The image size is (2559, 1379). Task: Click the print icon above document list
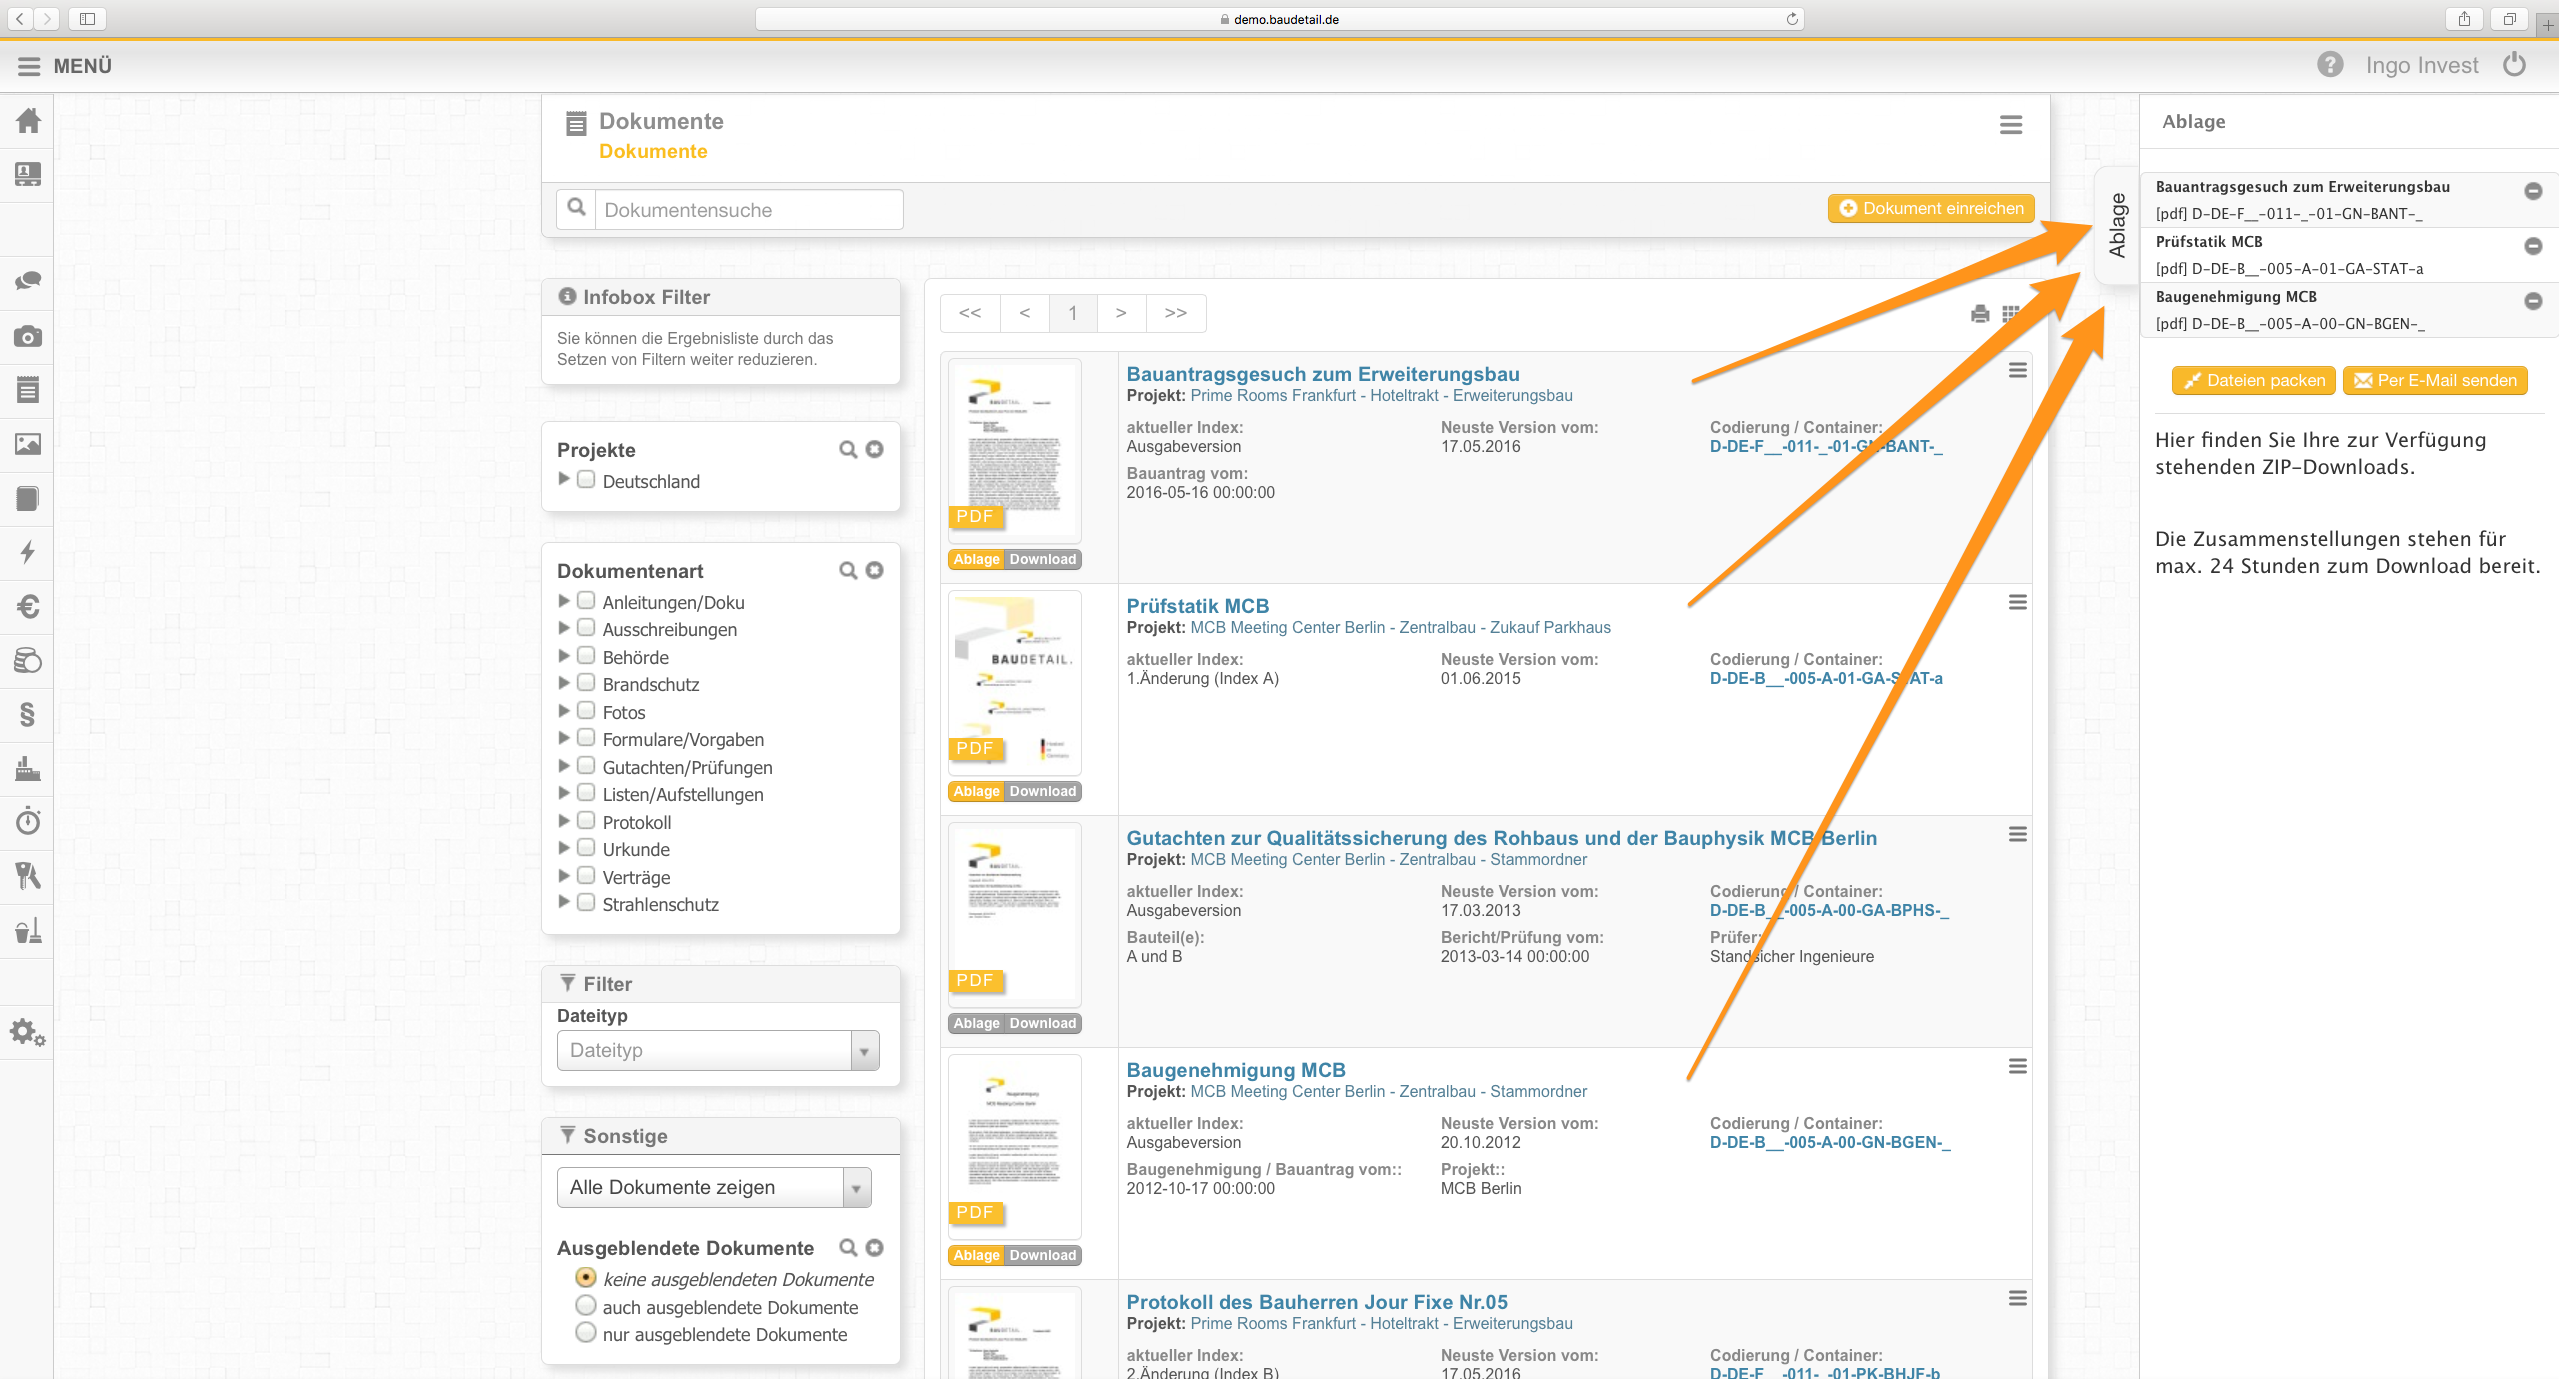1979,314
